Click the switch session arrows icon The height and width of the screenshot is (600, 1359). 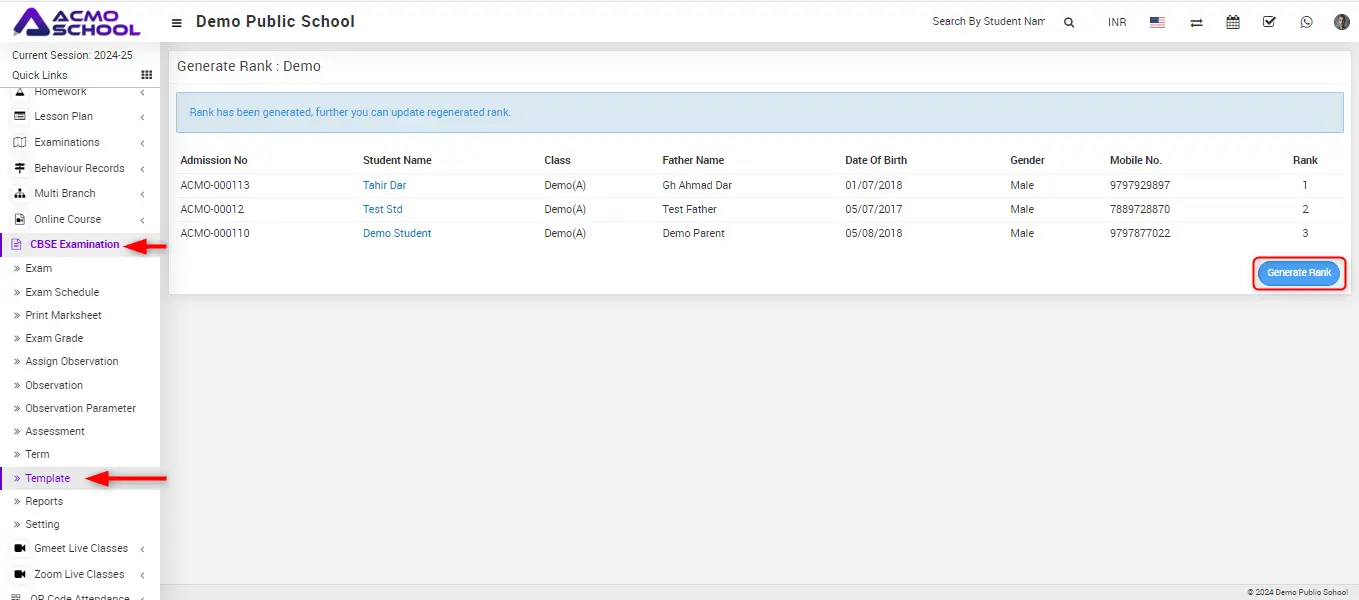click(x=1196, y=22)
